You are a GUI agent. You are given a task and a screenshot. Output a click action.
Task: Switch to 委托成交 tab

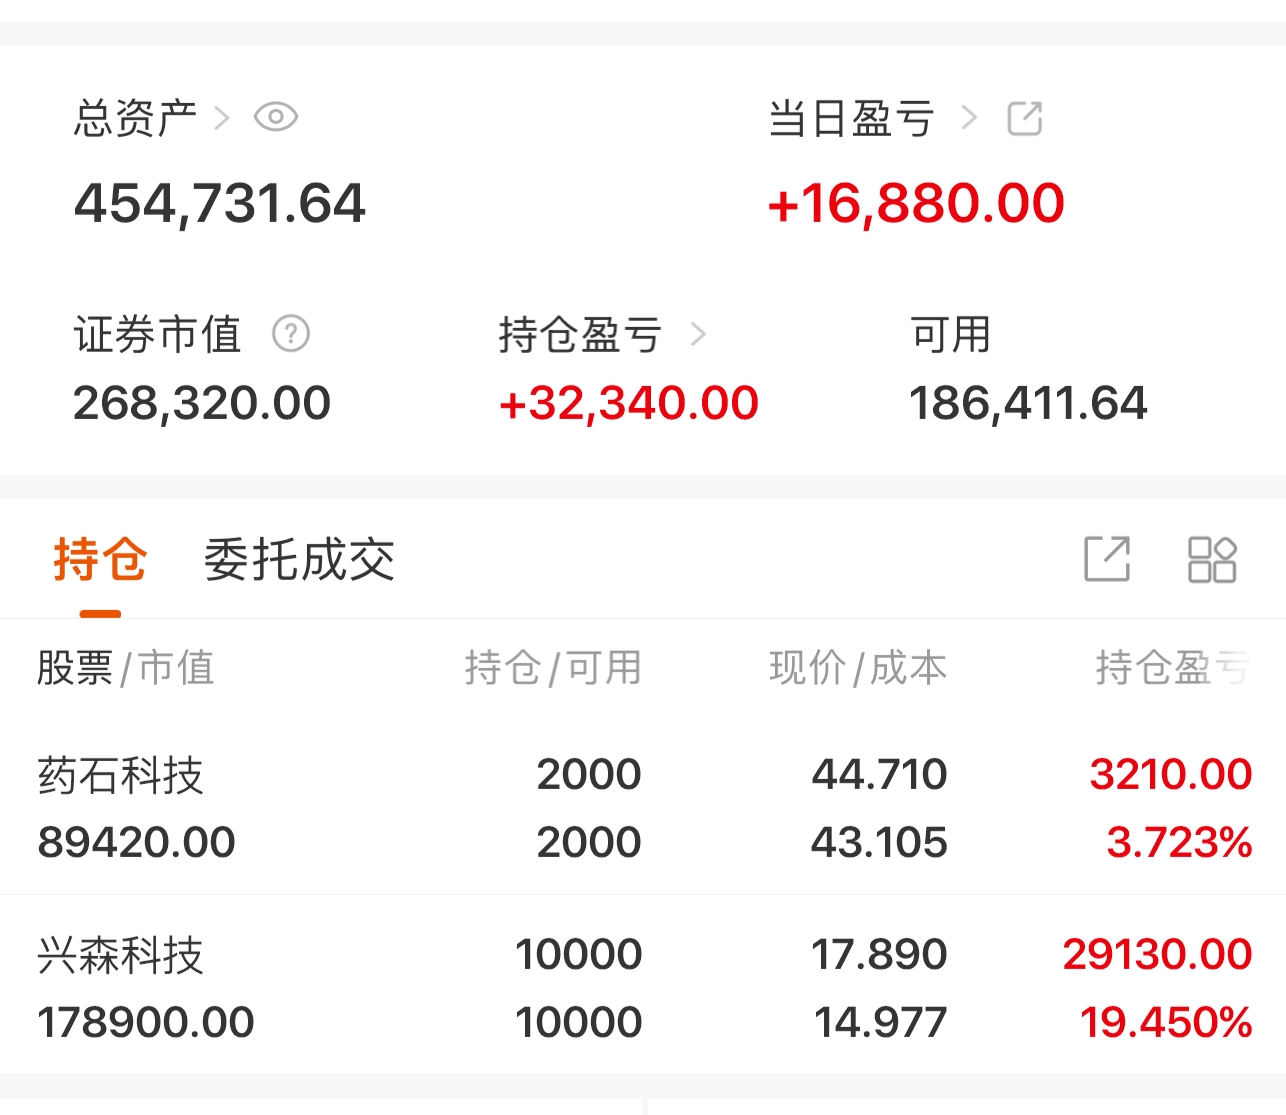[x=299, y=559]
